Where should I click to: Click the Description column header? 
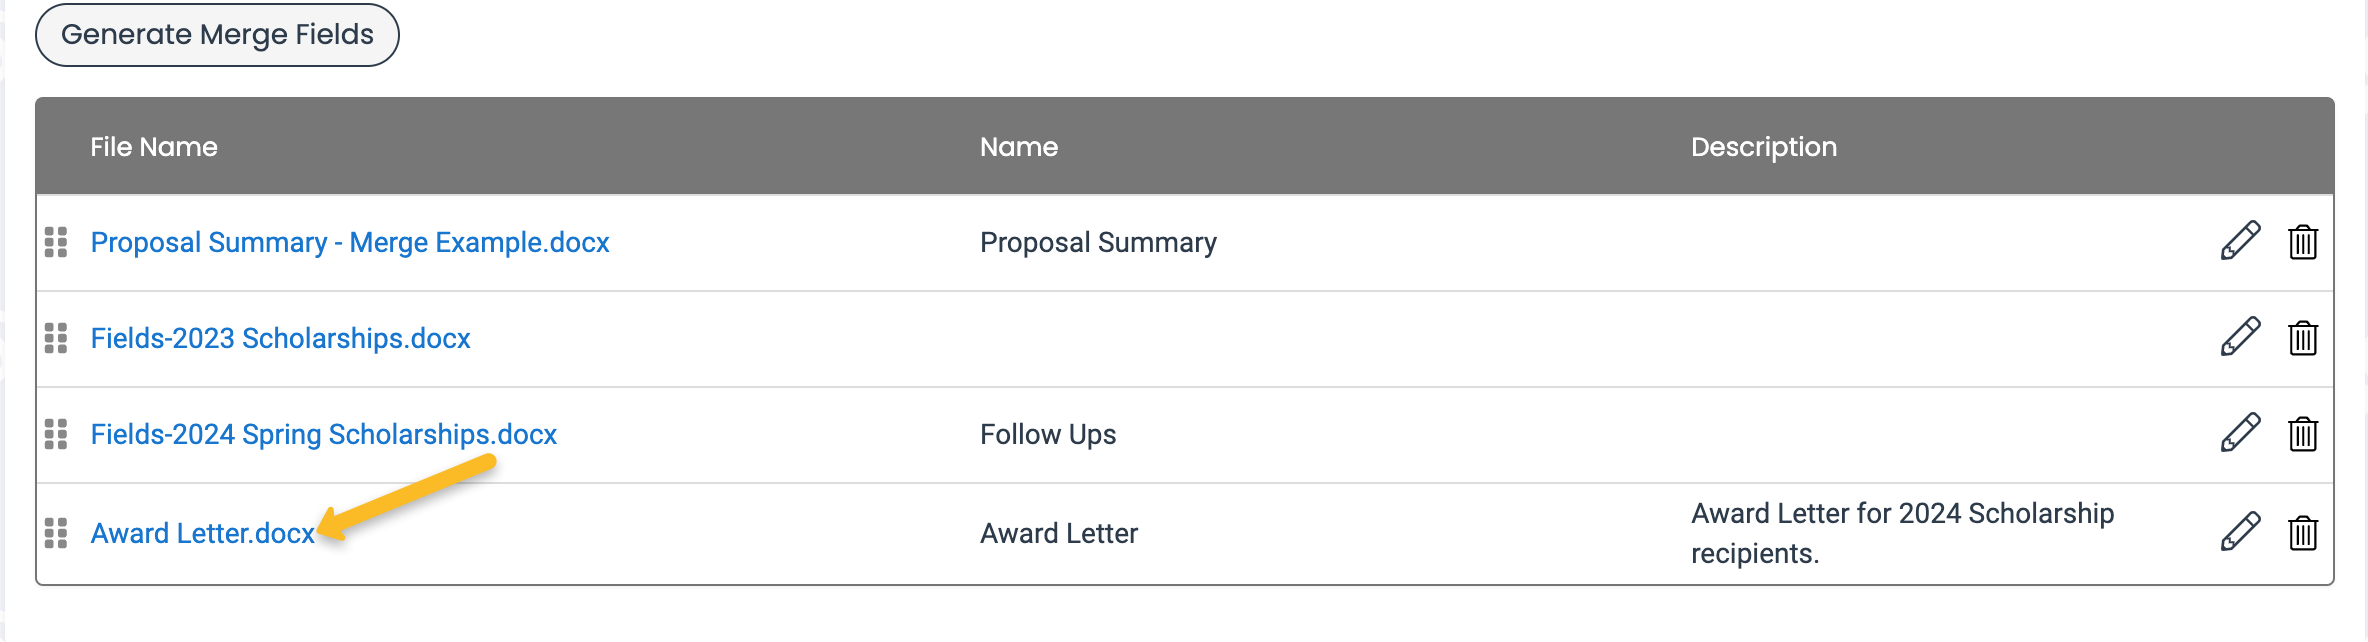point(1764,147)
